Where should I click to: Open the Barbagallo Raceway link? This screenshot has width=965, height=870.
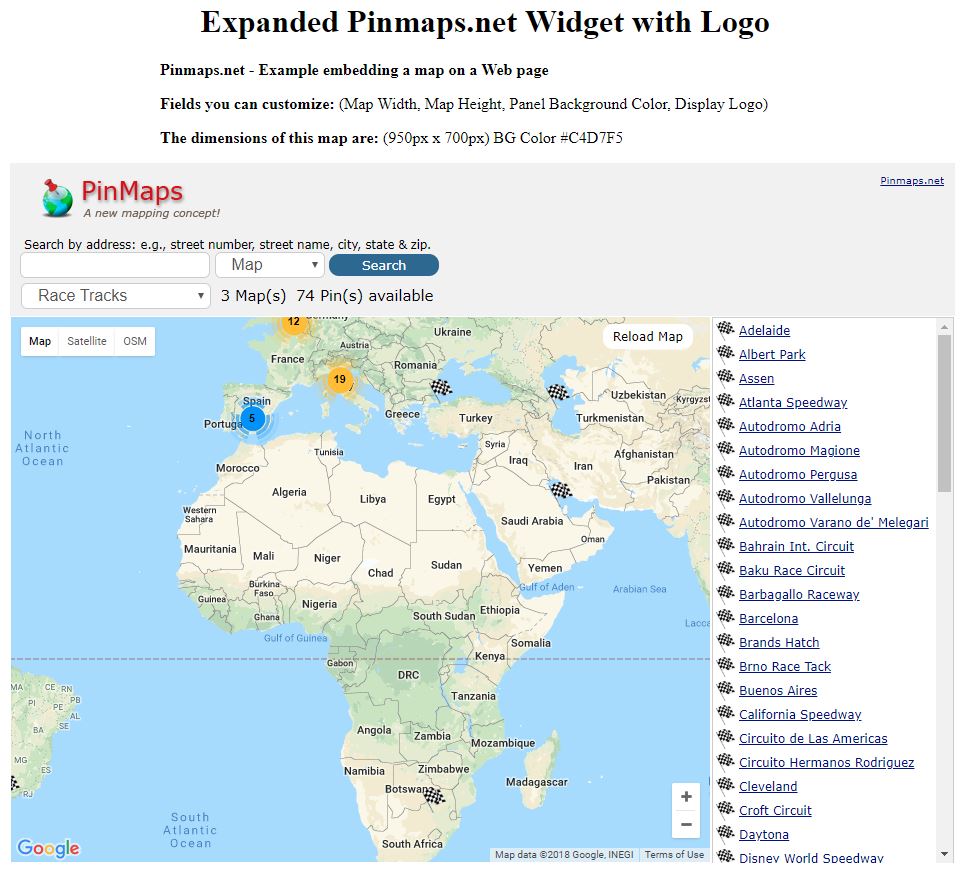pyautogui.click(x=799, y=594)
